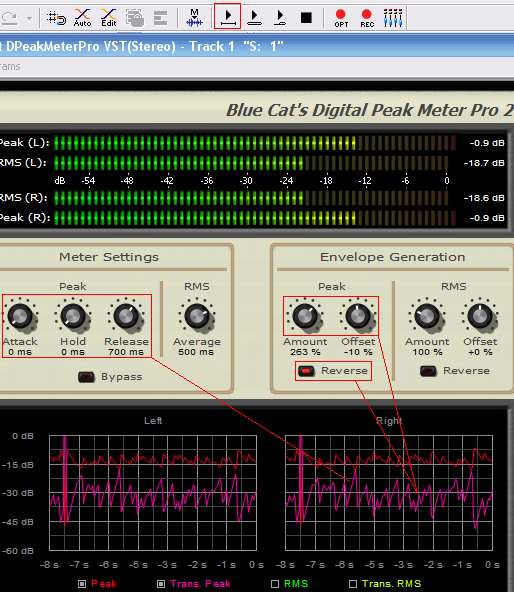Click the M waveform marker icon

(194, 18)
